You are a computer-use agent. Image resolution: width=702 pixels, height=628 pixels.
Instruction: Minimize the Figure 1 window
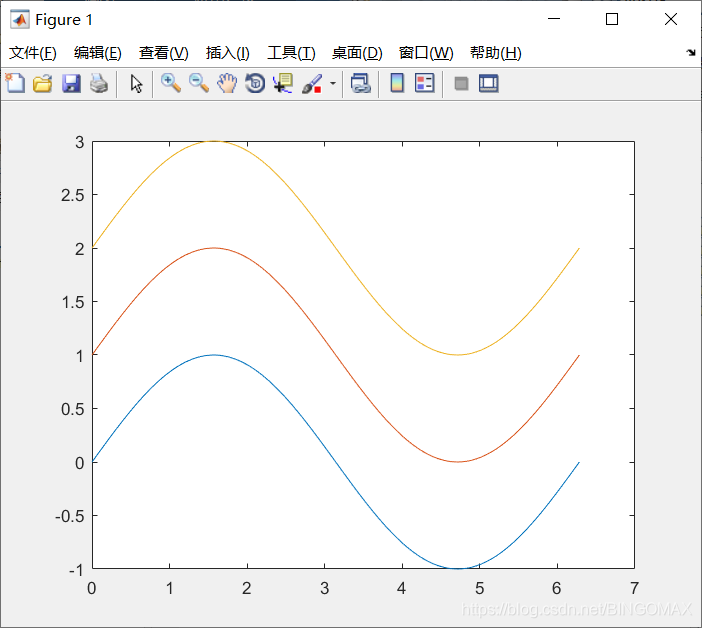(x=554, y=19)
